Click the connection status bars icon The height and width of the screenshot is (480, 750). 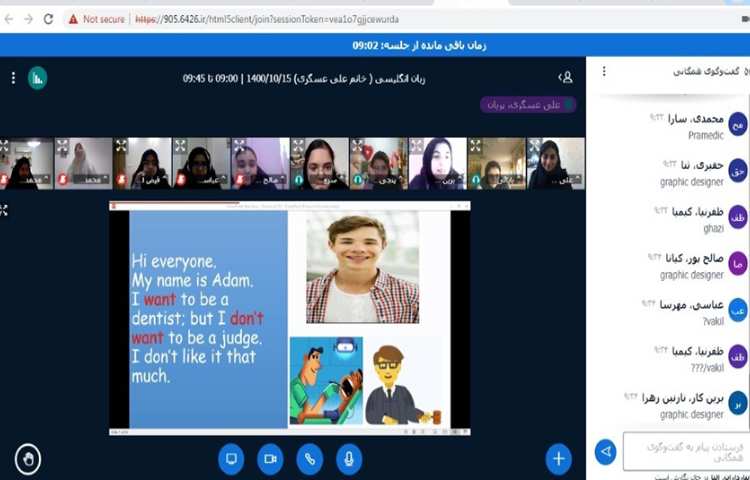pos(37,77)
